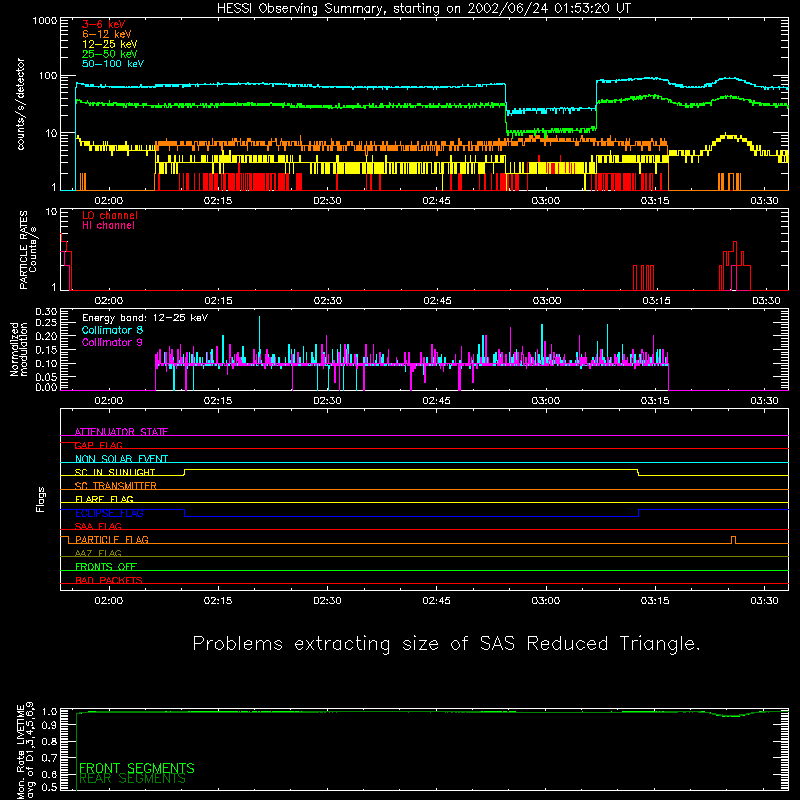Click the particle flag pulse near 03:25

pyautogui.click(x=734, y=540)
